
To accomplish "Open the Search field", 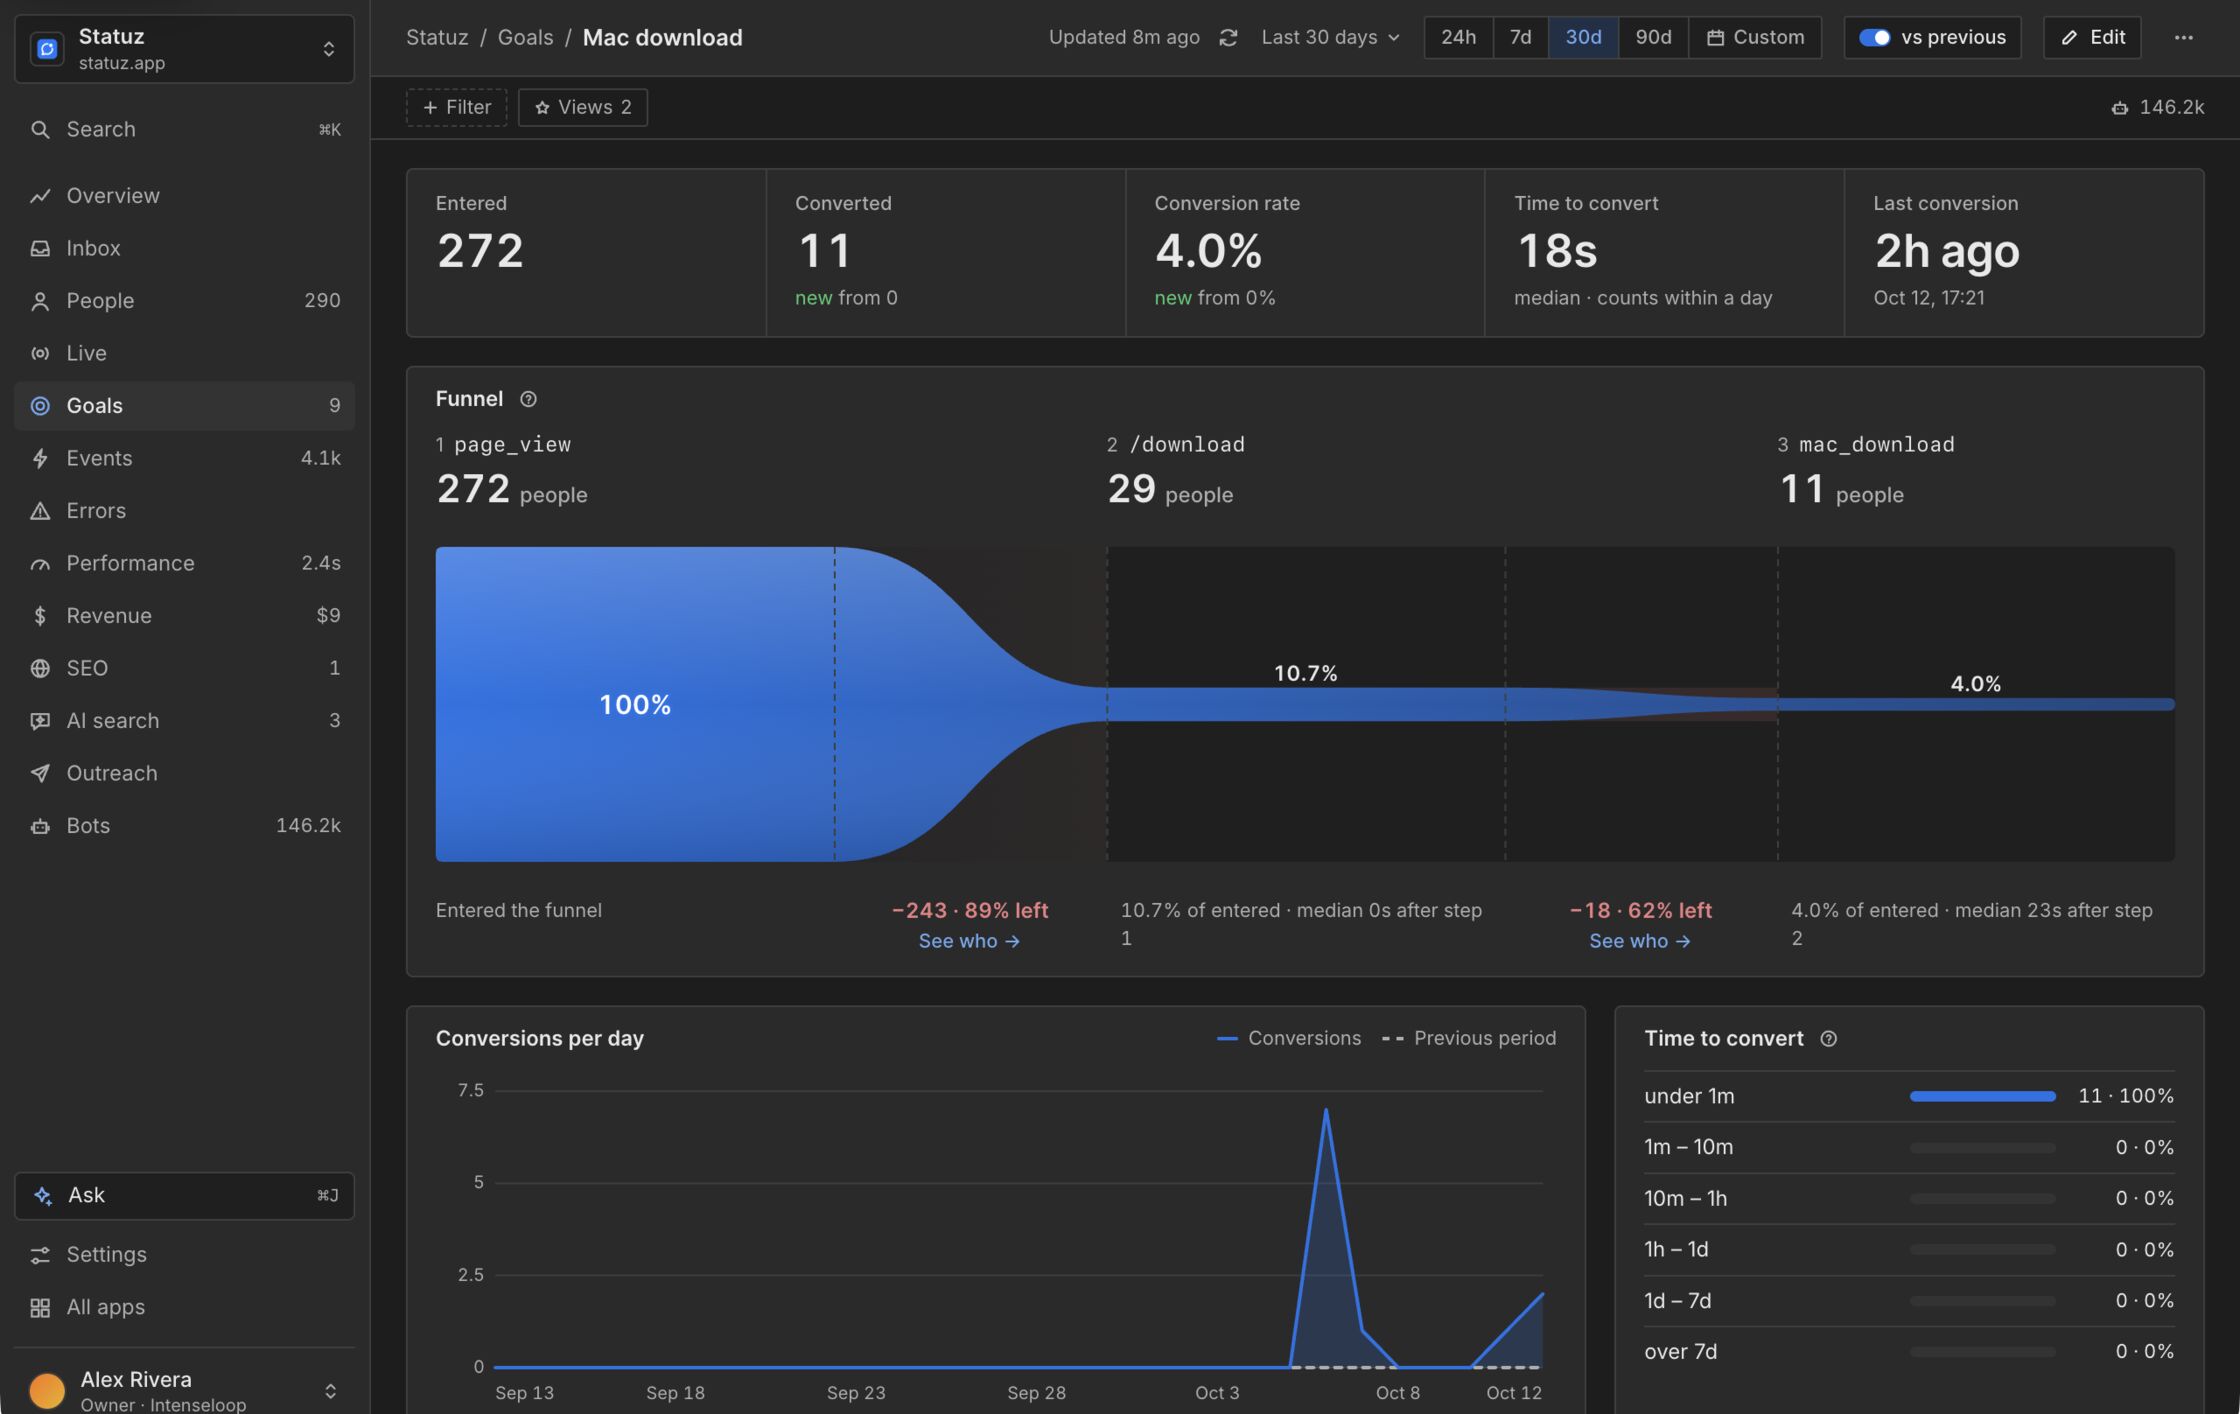I will click(185, 129).
